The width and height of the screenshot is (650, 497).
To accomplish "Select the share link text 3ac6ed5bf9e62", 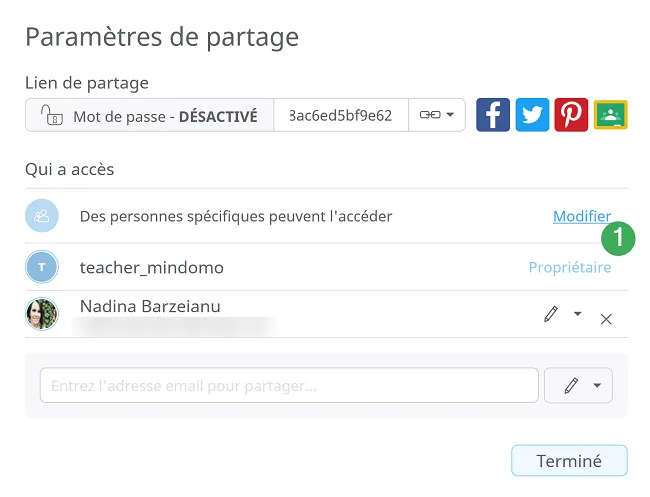I will (341, 115).
